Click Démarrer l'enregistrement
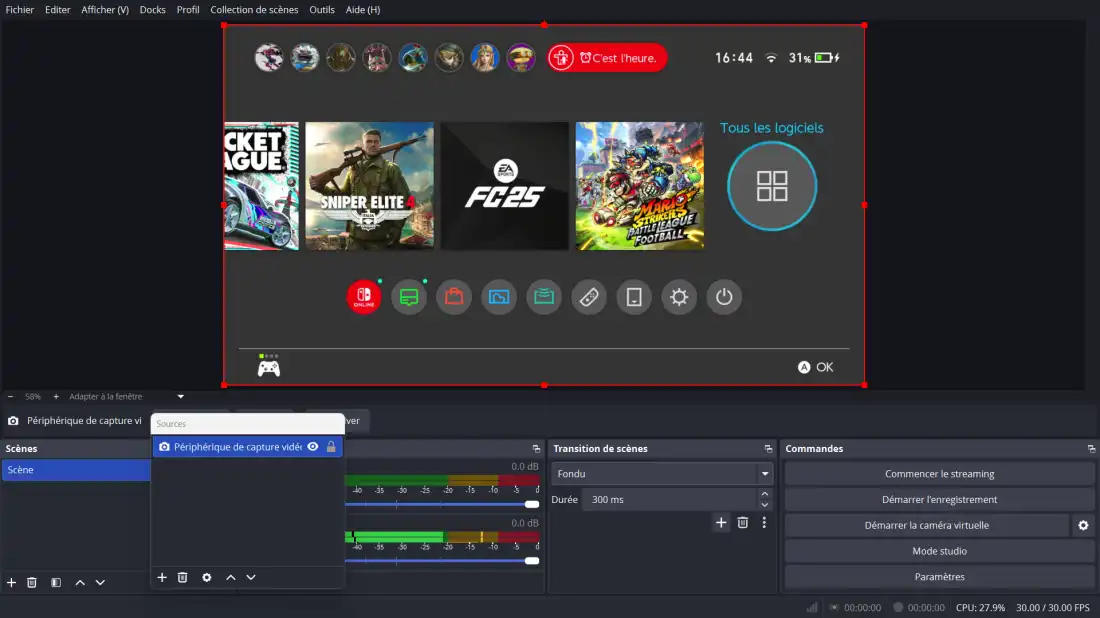The width and height of the screenshot is (1100, 618). click(x=939, y=499)
